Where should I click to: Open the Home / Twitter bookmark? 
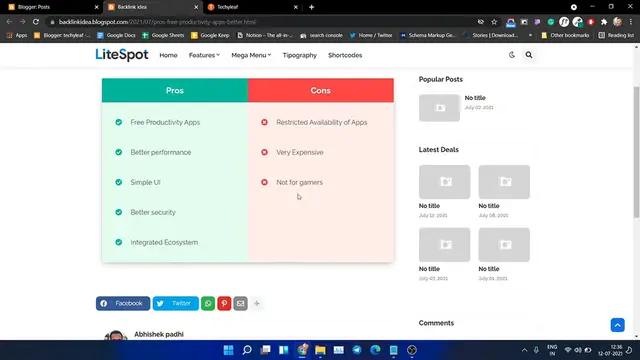coord(371,36)
